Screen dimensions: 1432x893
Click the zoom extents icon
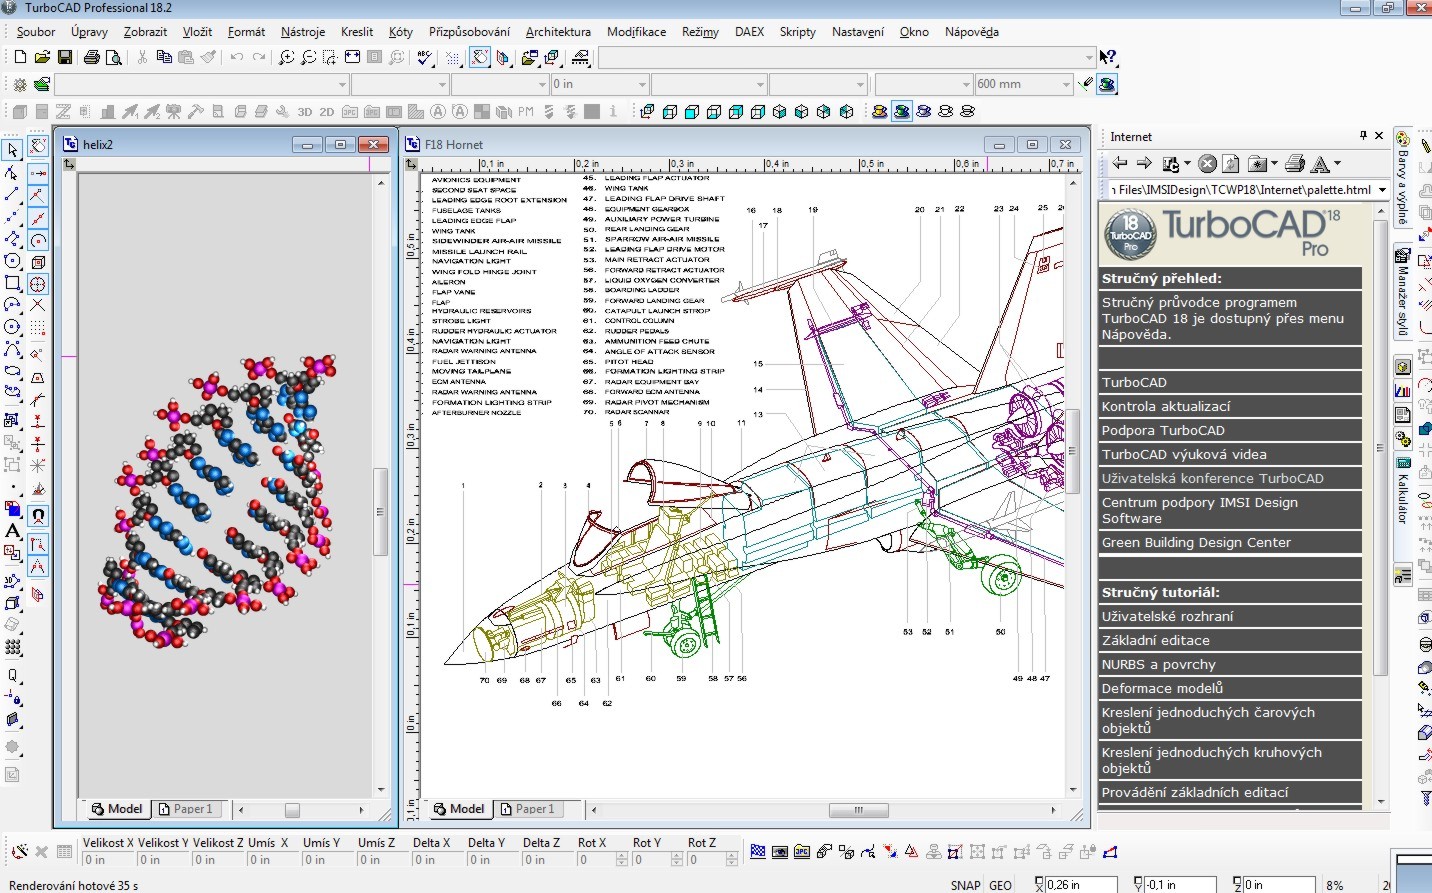coord(352,57)
